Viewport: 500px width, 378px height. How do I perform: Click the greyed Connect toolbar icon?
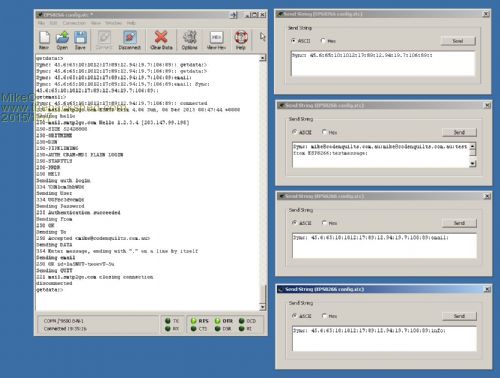pyautogui.click(x=104, y=40)
